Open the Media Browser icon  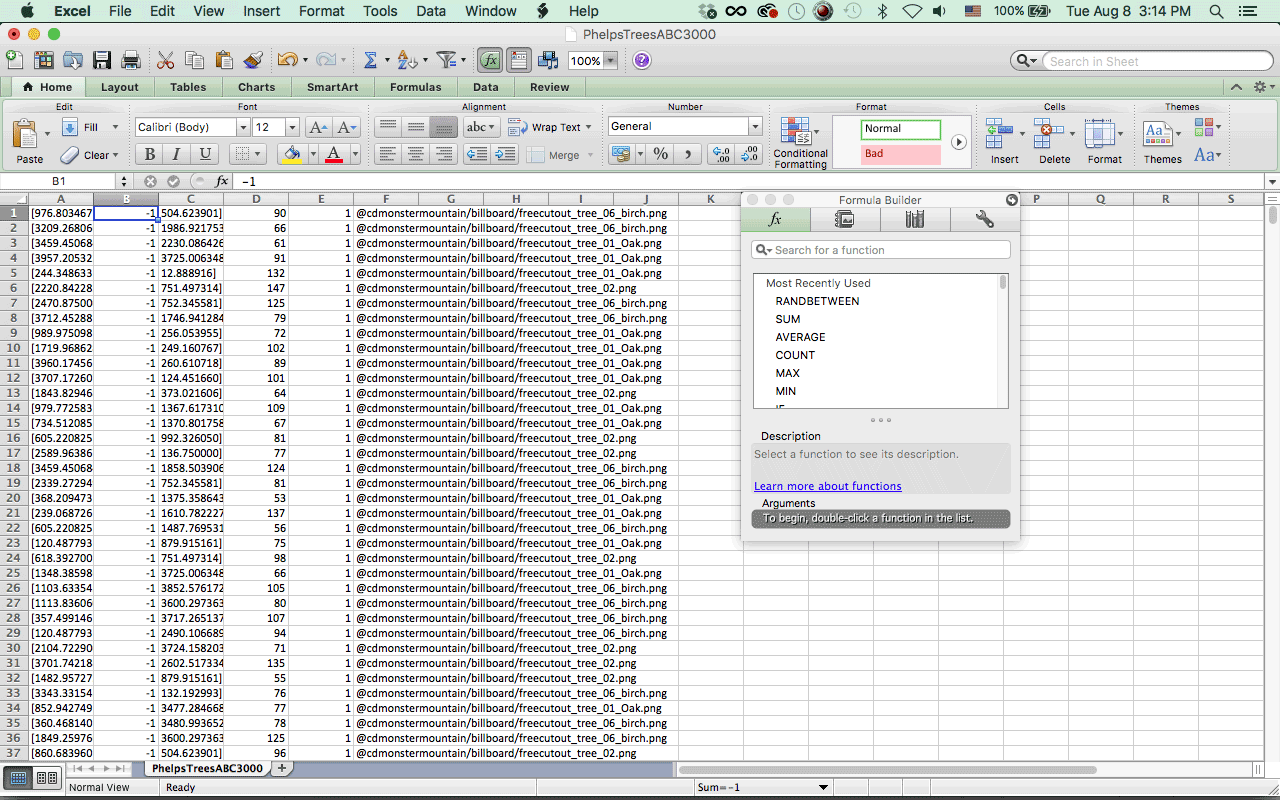[x=547, y=60]
